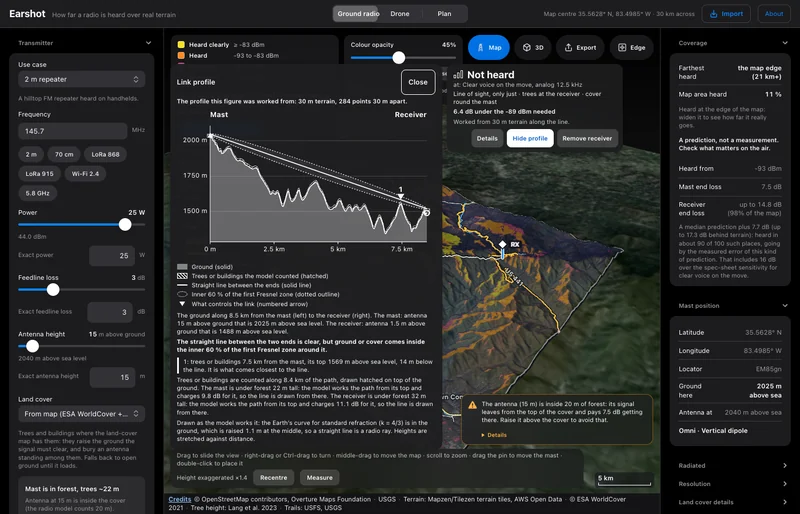
Task: Edit the Frequency input field
Action: pyautogui.click(x=72, y=131)
